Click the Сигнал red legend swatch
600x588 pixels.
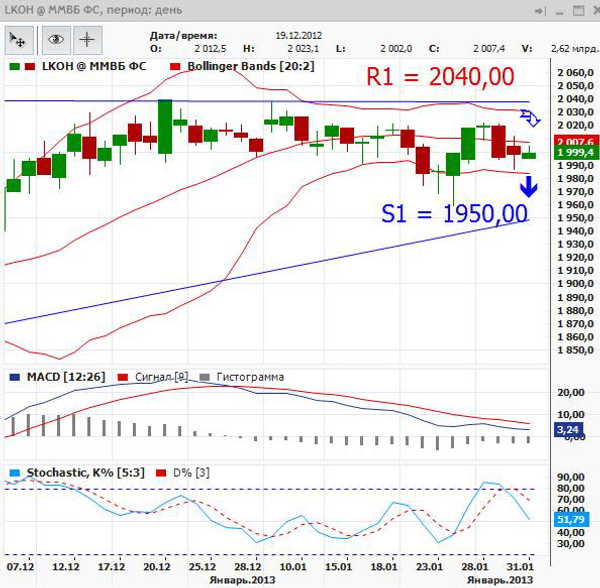click(x=122, y=378)
